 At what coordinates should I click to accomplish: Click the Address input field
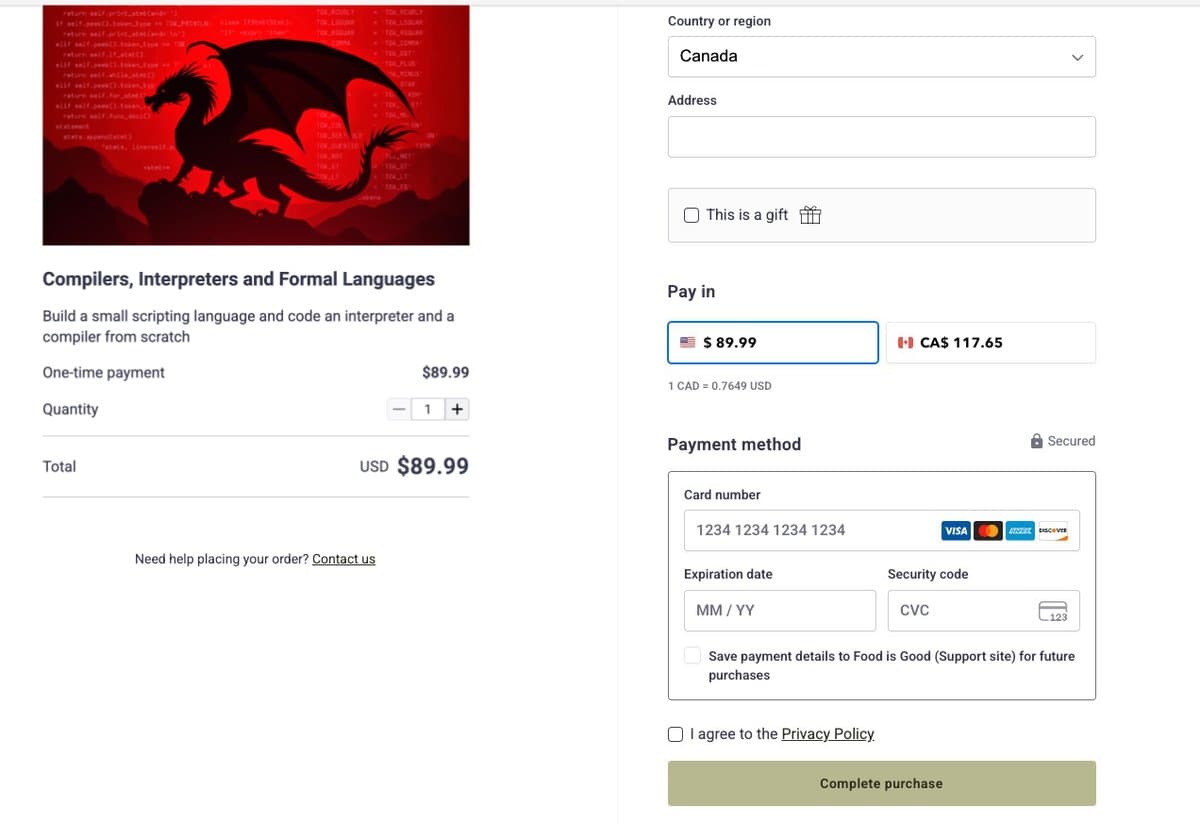coord(881,136)
